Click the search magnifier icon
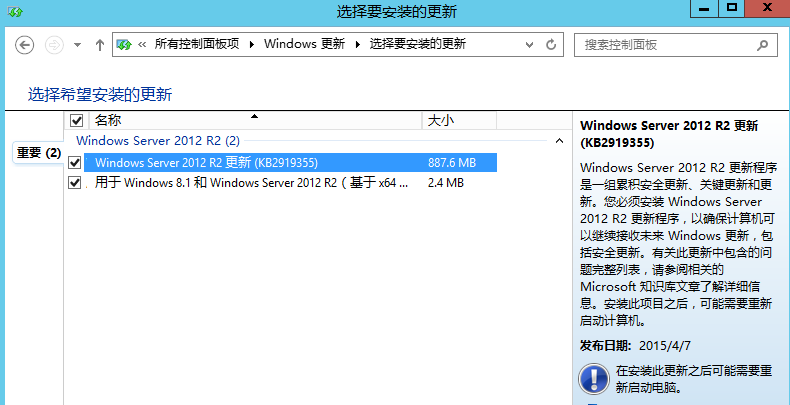Image resolution: width=790 pixels, height=405 pixels. [761, 45]
